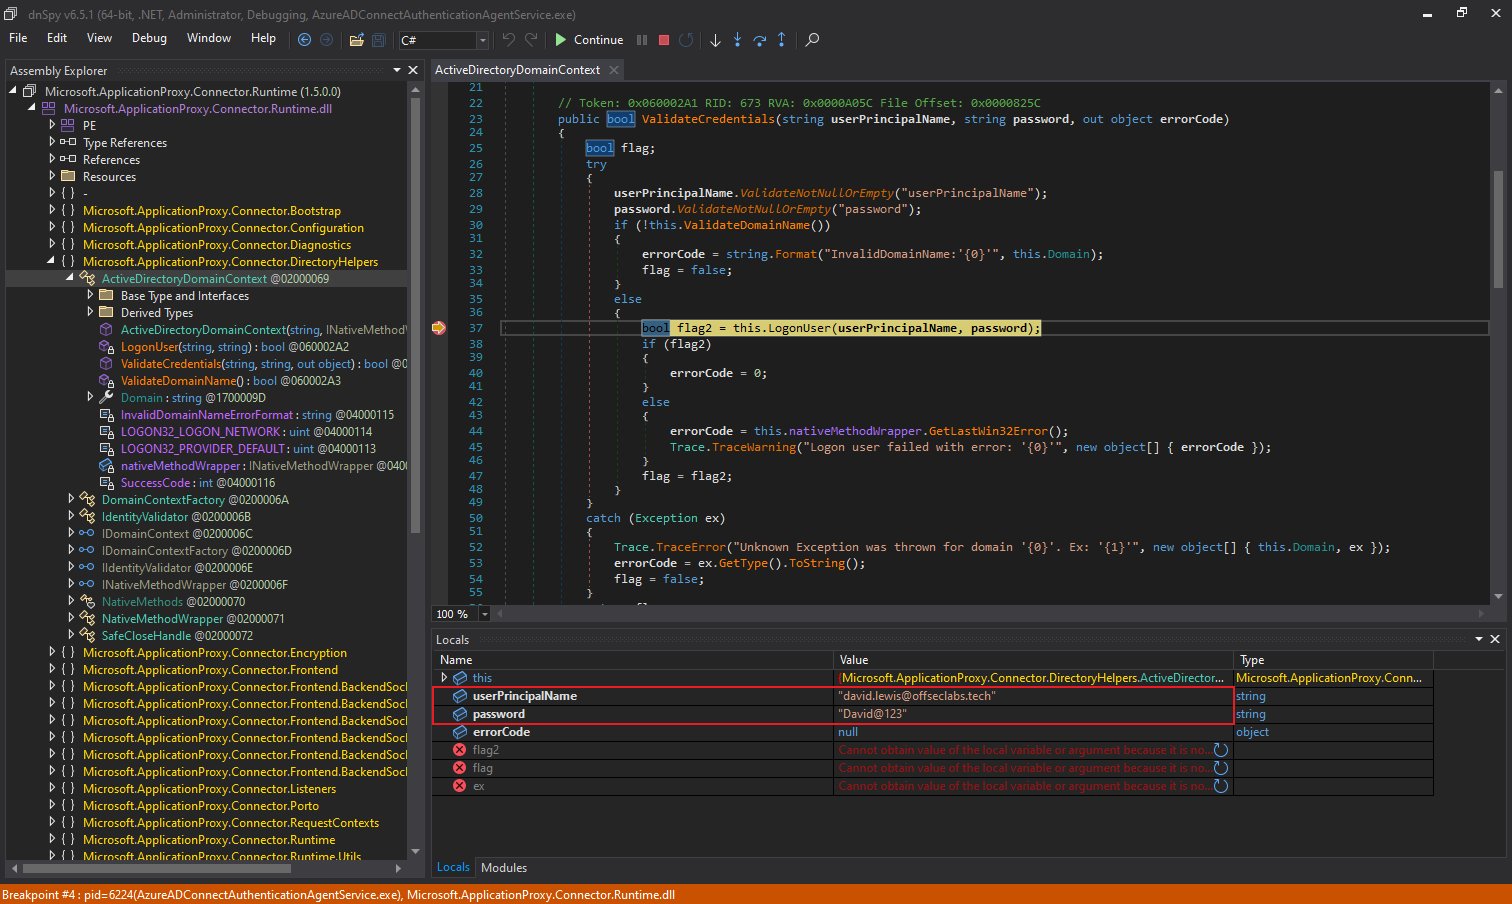Click the Assembly Explorer horizontal scrollbar
The image size is (1512, 904).
tap(155, 868)
